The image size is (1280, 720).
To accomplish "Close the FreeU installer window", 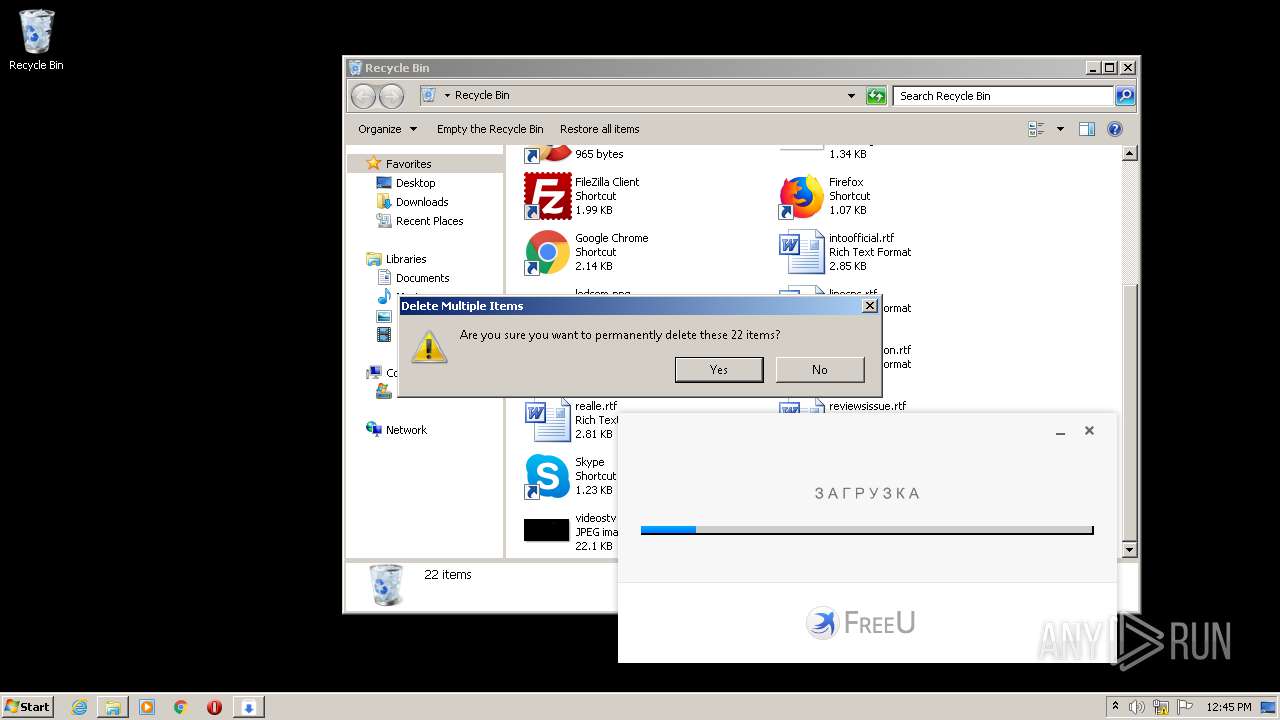I will [1089, 431].
